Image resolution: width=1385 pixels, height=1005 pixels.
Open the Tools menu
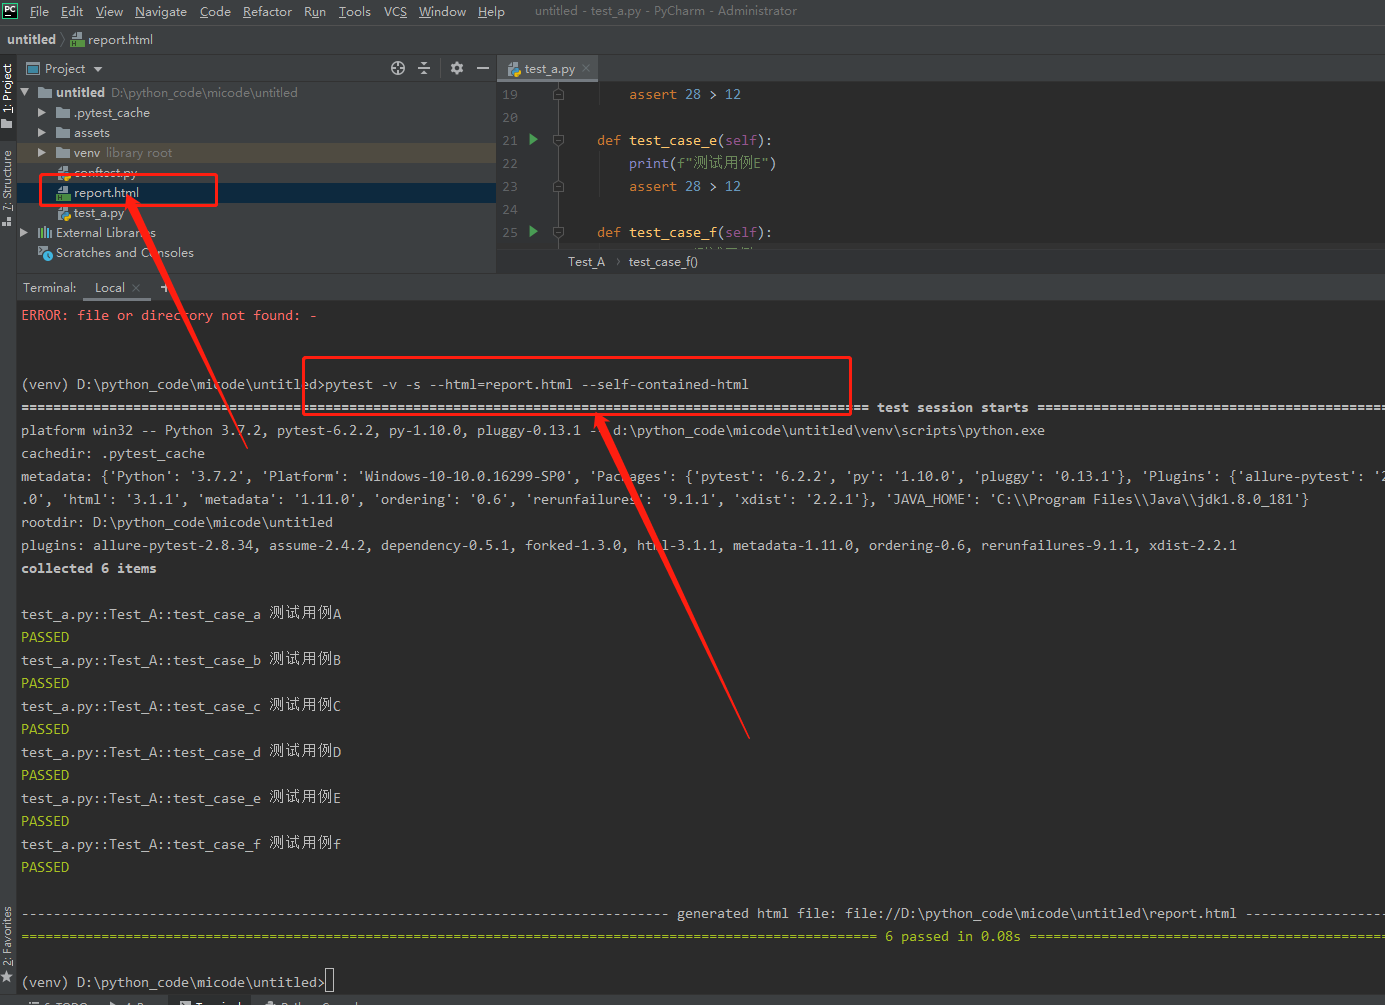(x=355, y=12)
